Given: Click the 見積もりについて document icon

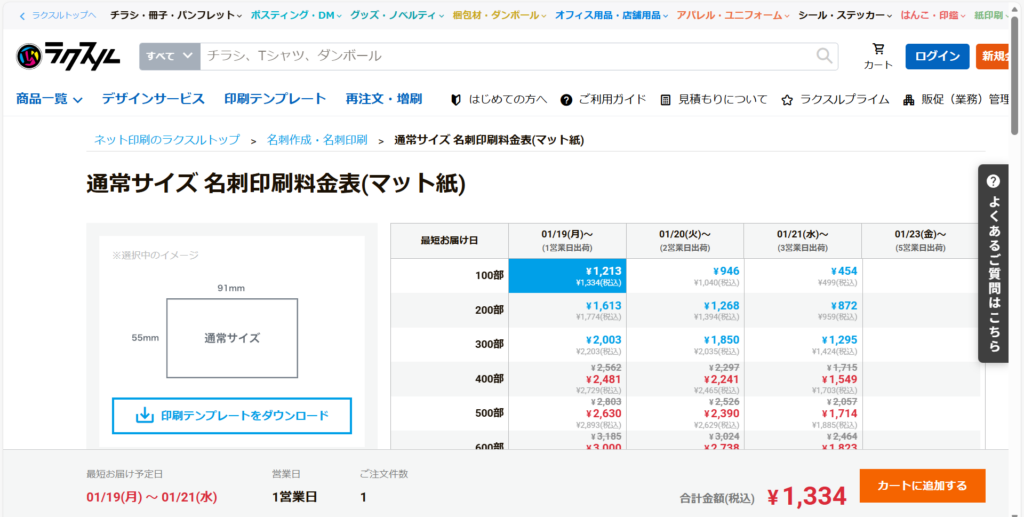Looking at the screenshot, I should (667, 100).
